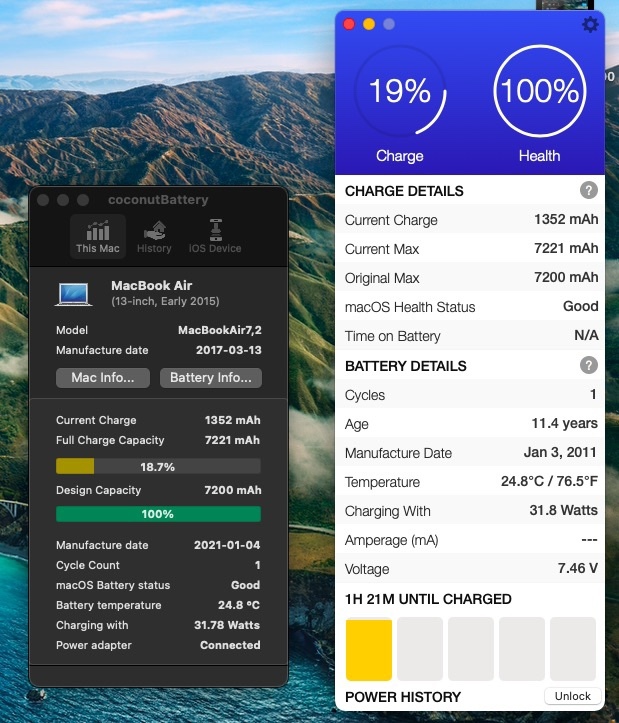Click the Battery Info... button
This screenshot has height=723, width=619.
tap(211, 378)
